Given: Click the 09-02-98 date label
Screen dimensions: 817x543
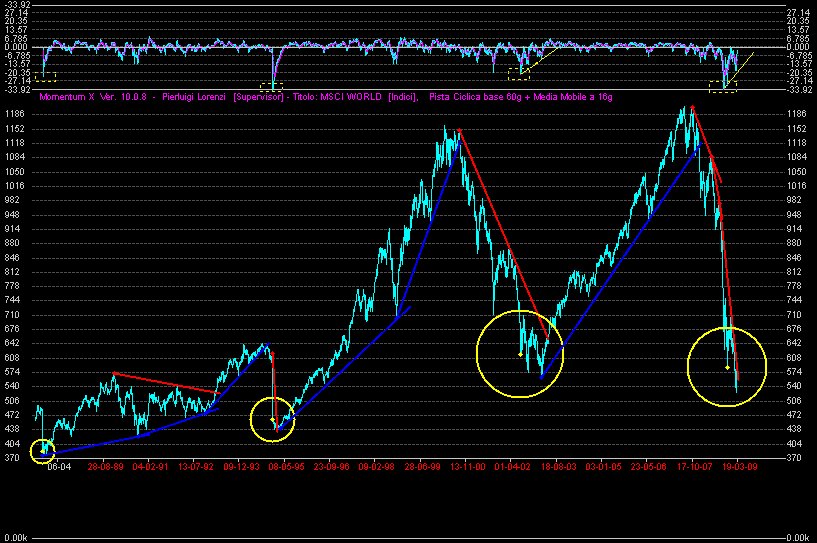Looking at the screenshot, I should coord(376,466).
